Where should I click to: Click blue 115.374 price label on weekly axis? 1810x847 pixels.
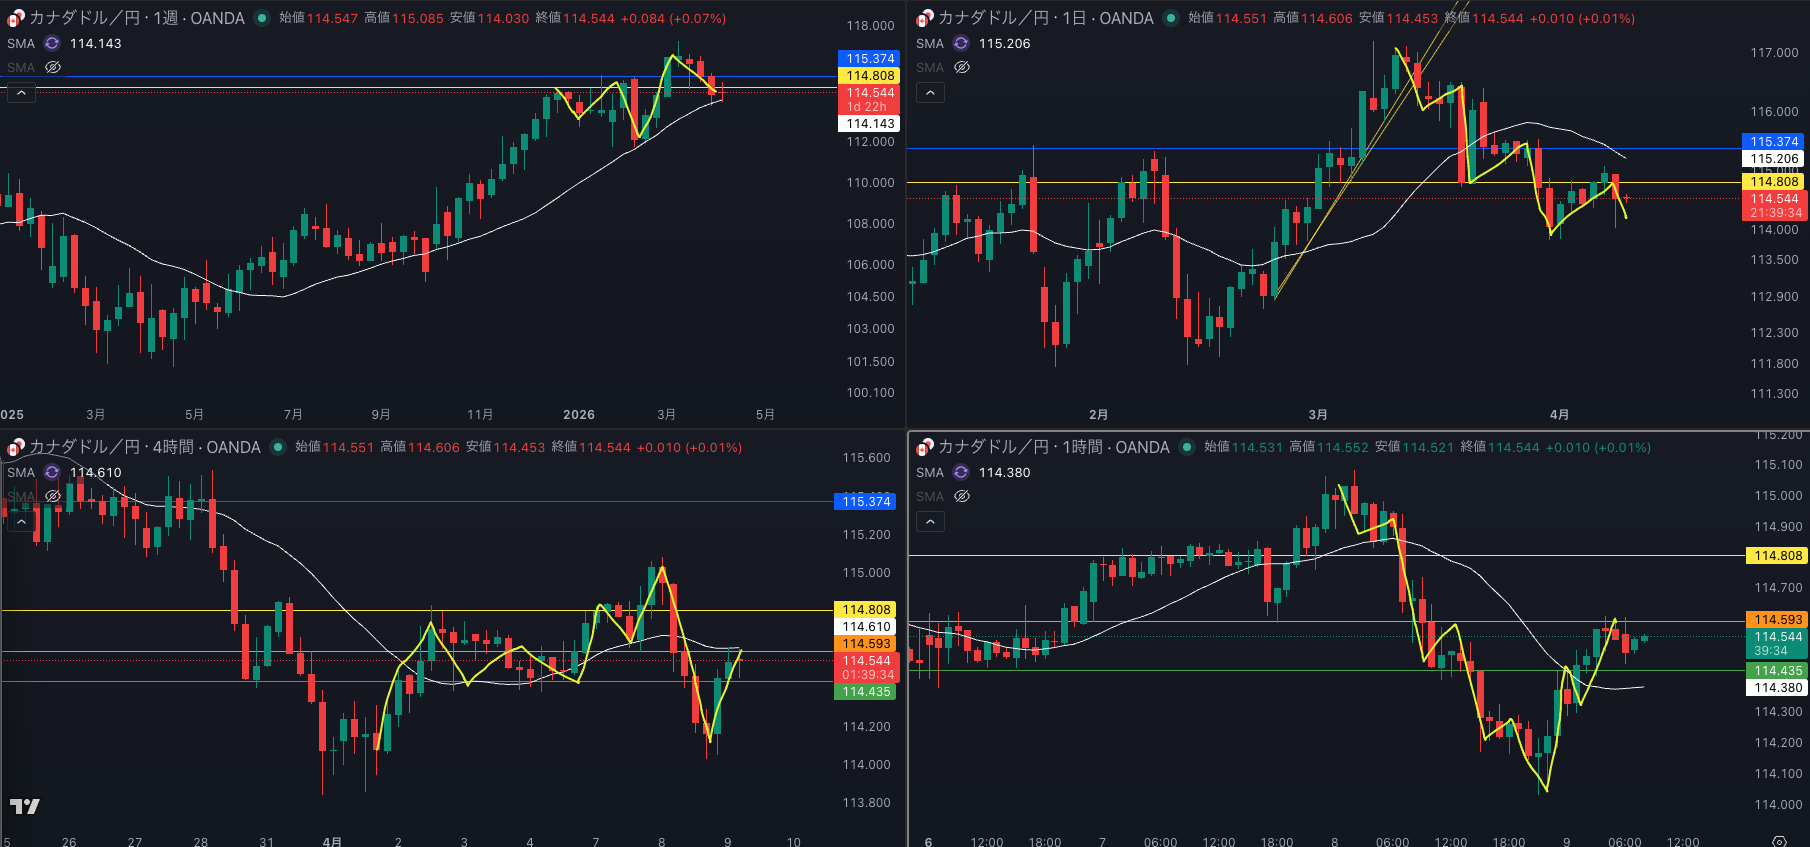click(869, 58)
